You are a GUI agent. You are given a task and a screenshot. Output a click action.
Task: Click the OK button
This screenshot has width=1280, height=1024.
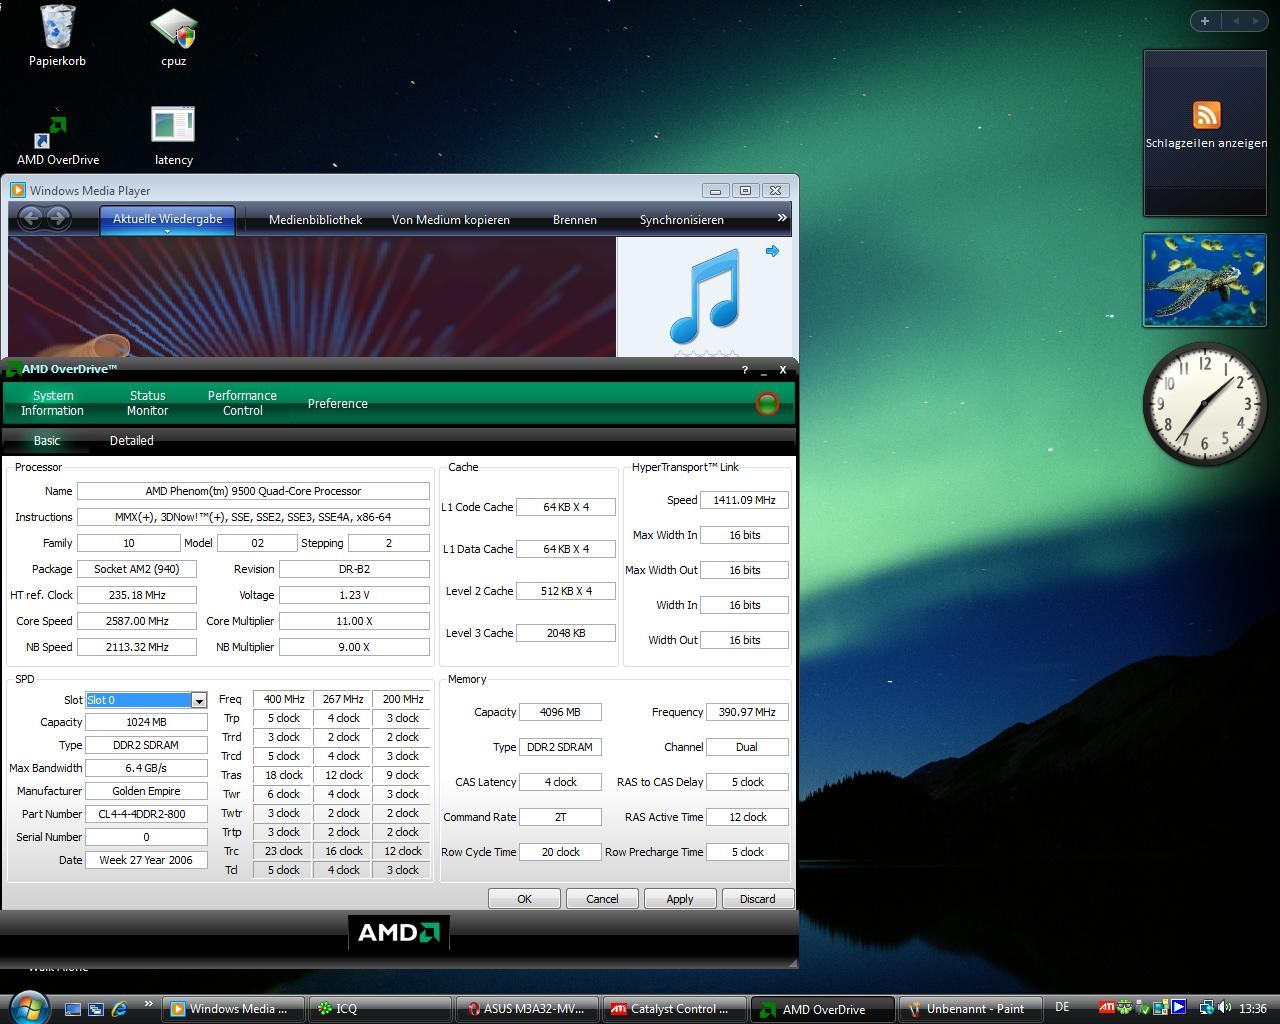tap(524, 898)
